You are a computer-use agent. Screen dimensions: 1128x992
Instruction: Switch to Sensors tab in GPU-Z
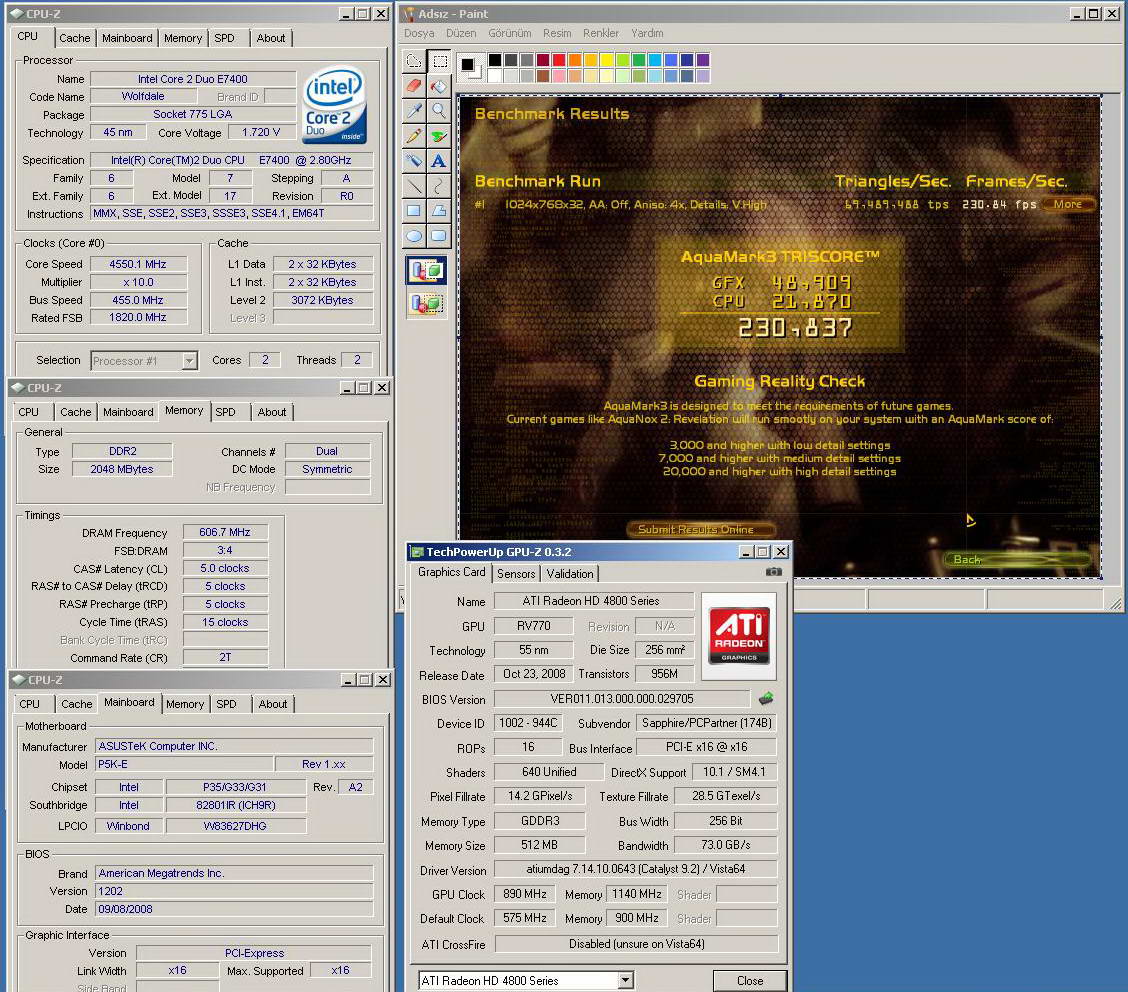[x=516, y=573]
